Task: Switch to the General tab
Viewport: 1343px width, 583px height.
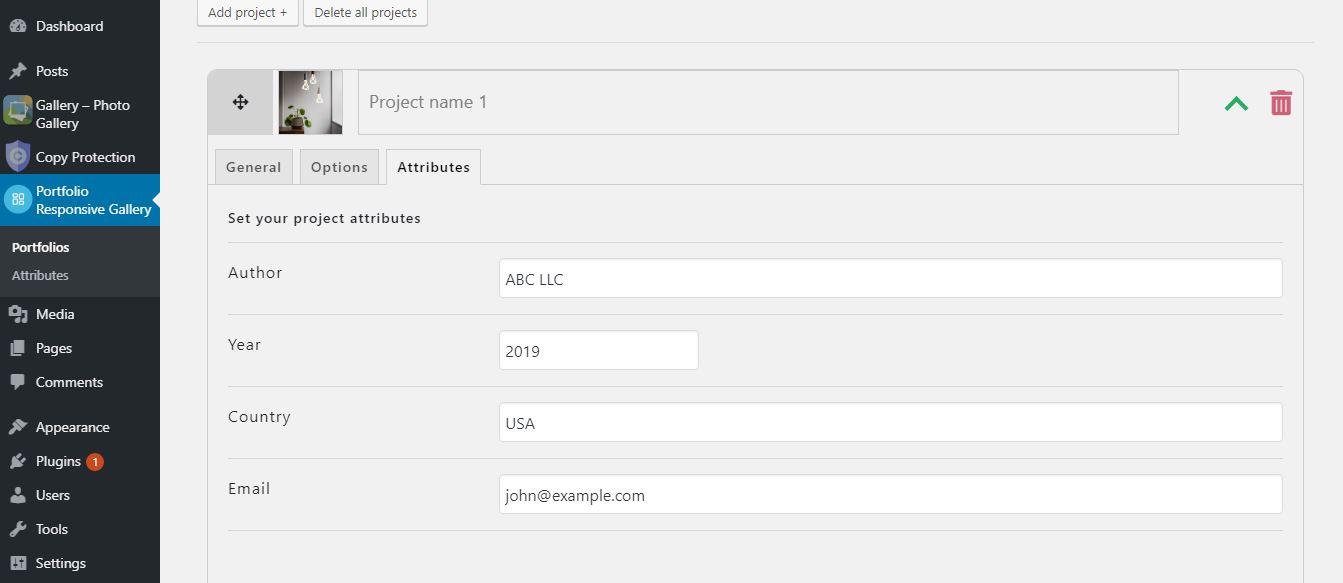Action: pyautogui.click(x=254, y=167)
